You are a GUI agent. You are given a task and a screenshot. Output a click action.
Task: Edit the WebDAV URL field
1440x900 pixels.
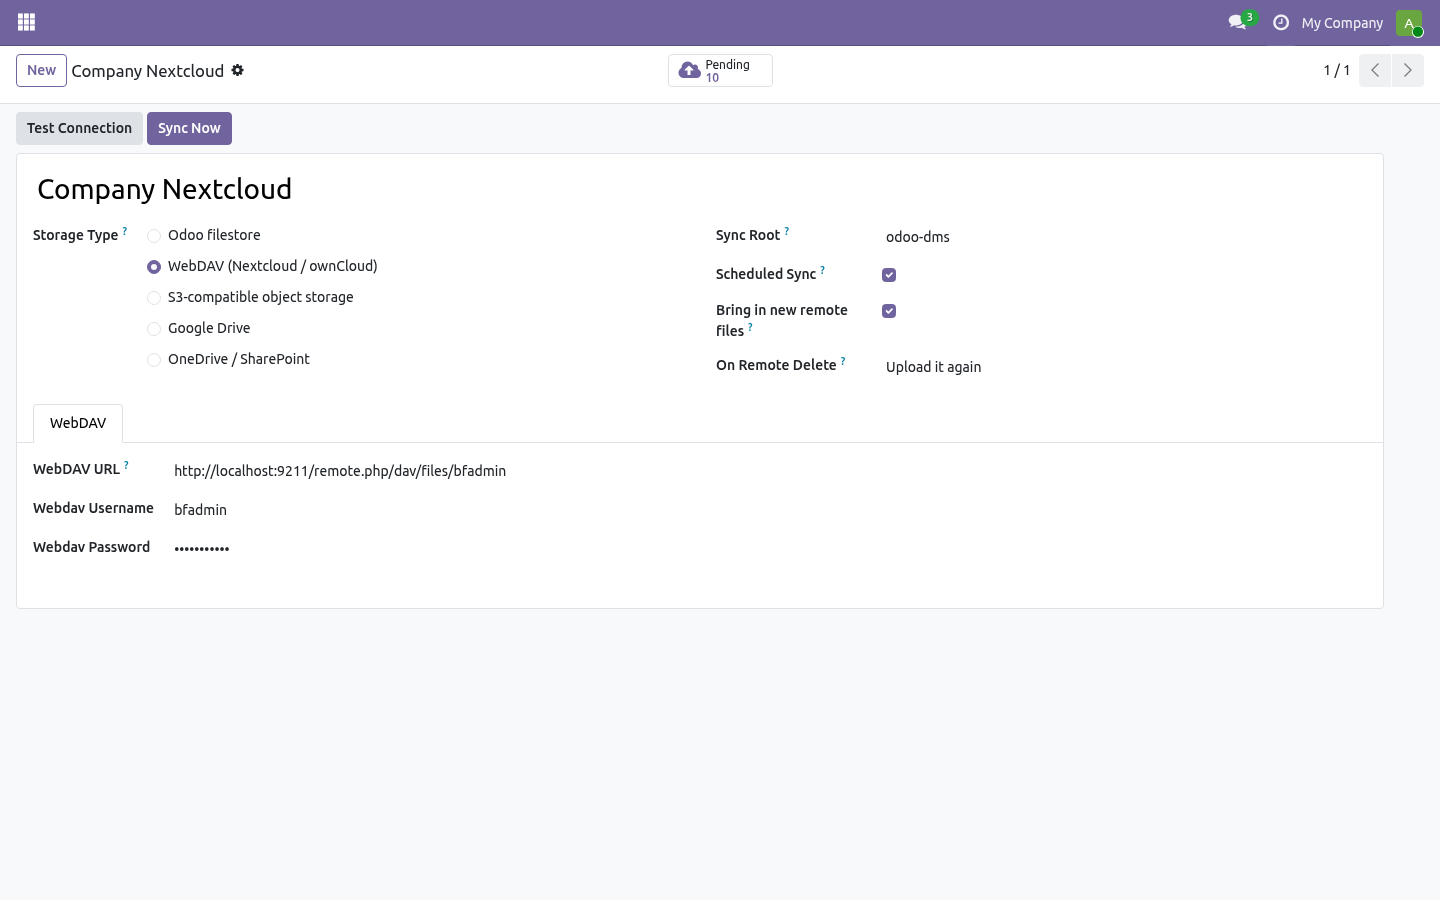[768, 471]
